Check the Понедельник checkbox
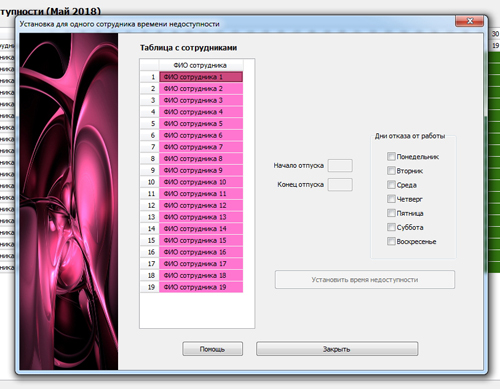 [391, 156]
